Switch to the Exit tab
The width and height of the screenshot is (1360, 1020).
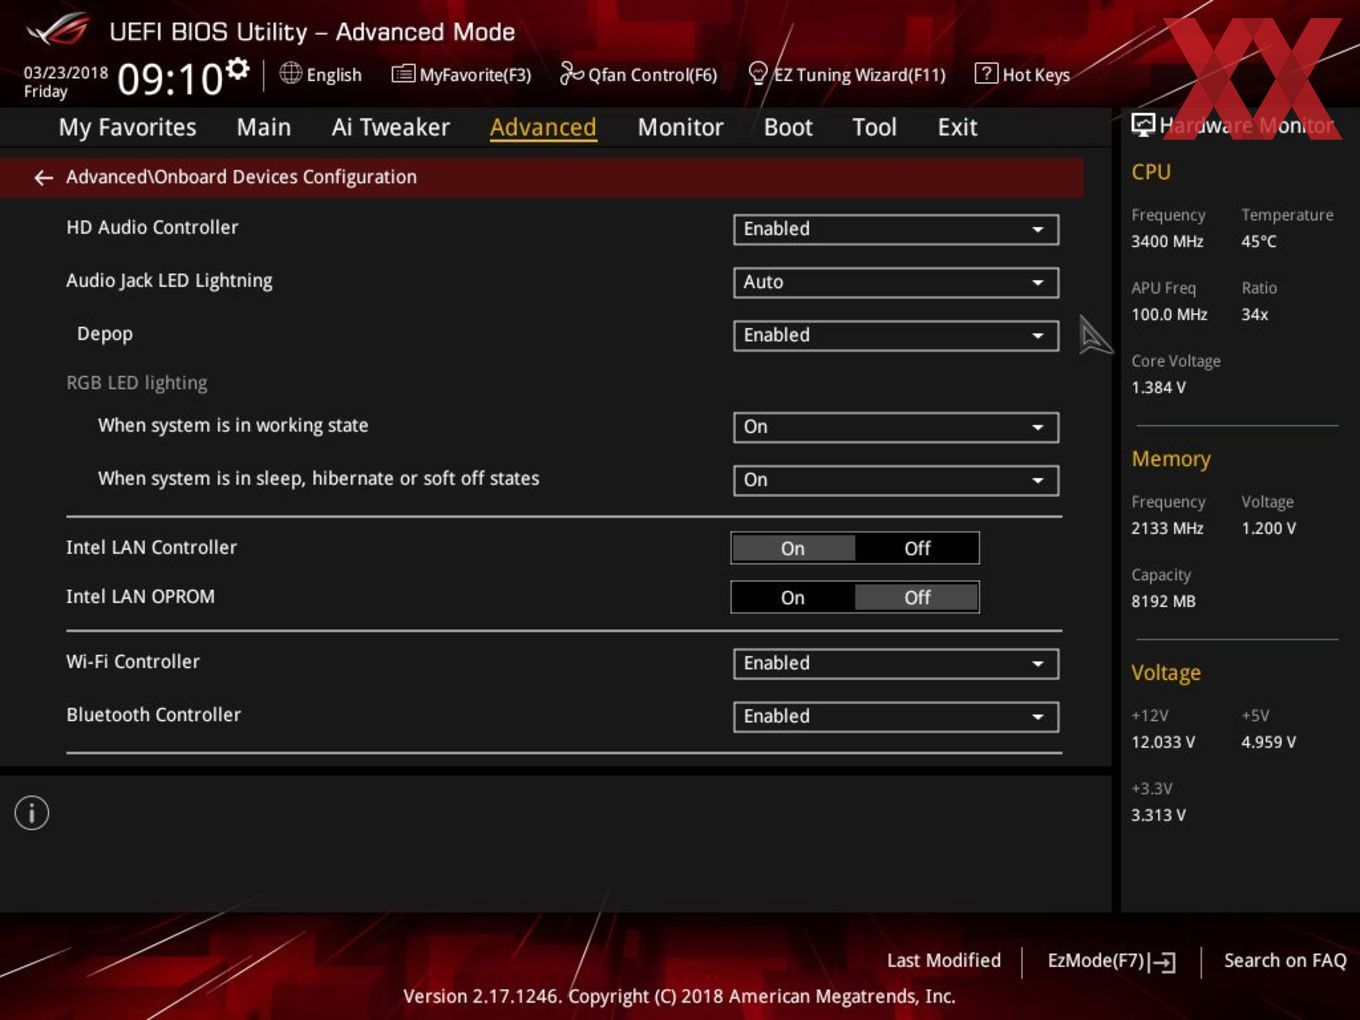coord(957,127)
